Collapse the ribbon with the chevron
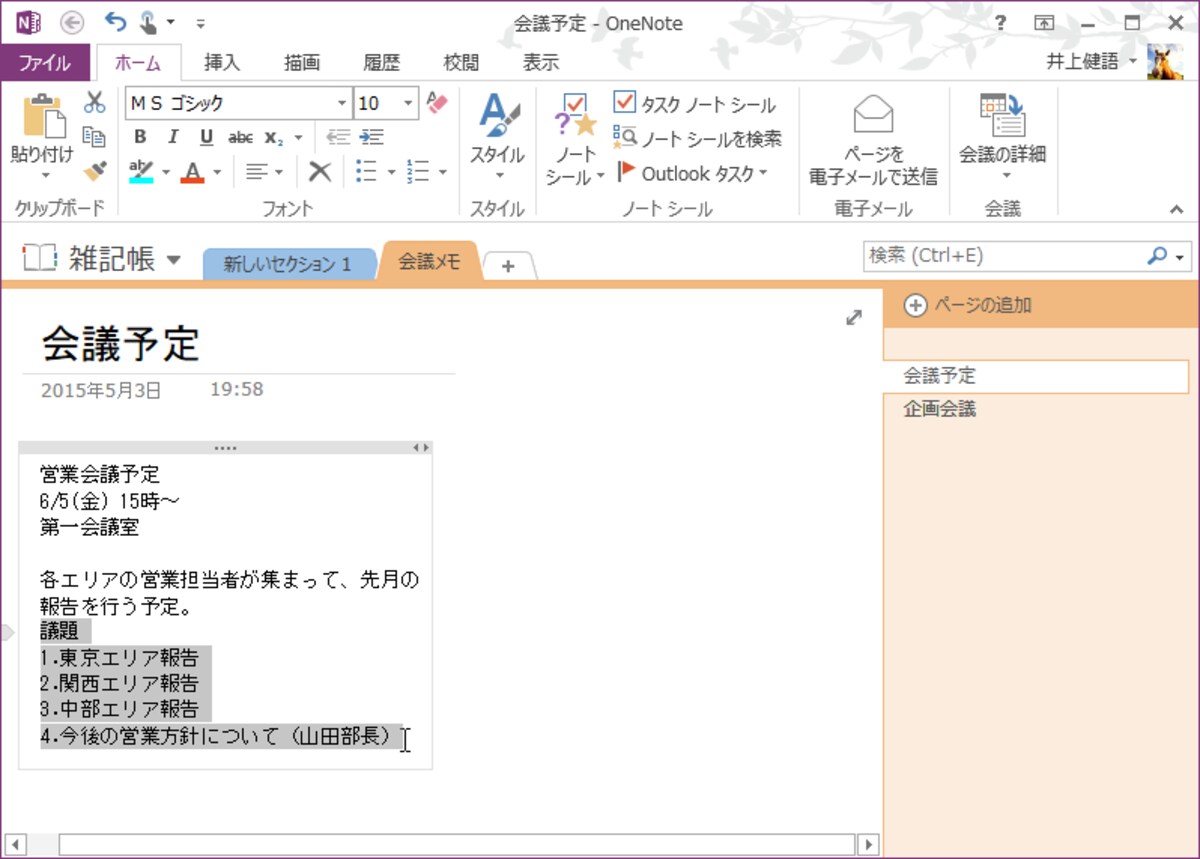Screen dimensions: 1200x859 [1177, 209]
